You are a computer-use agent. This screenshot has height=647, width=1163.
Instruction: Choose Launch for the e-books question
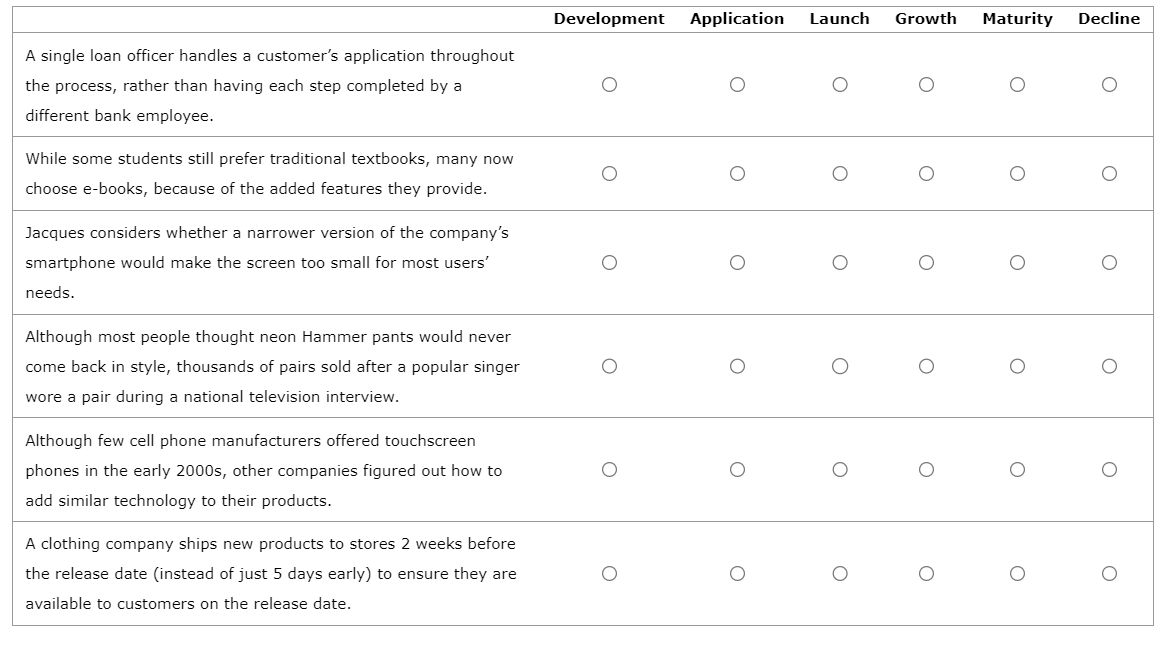point(840,173)
